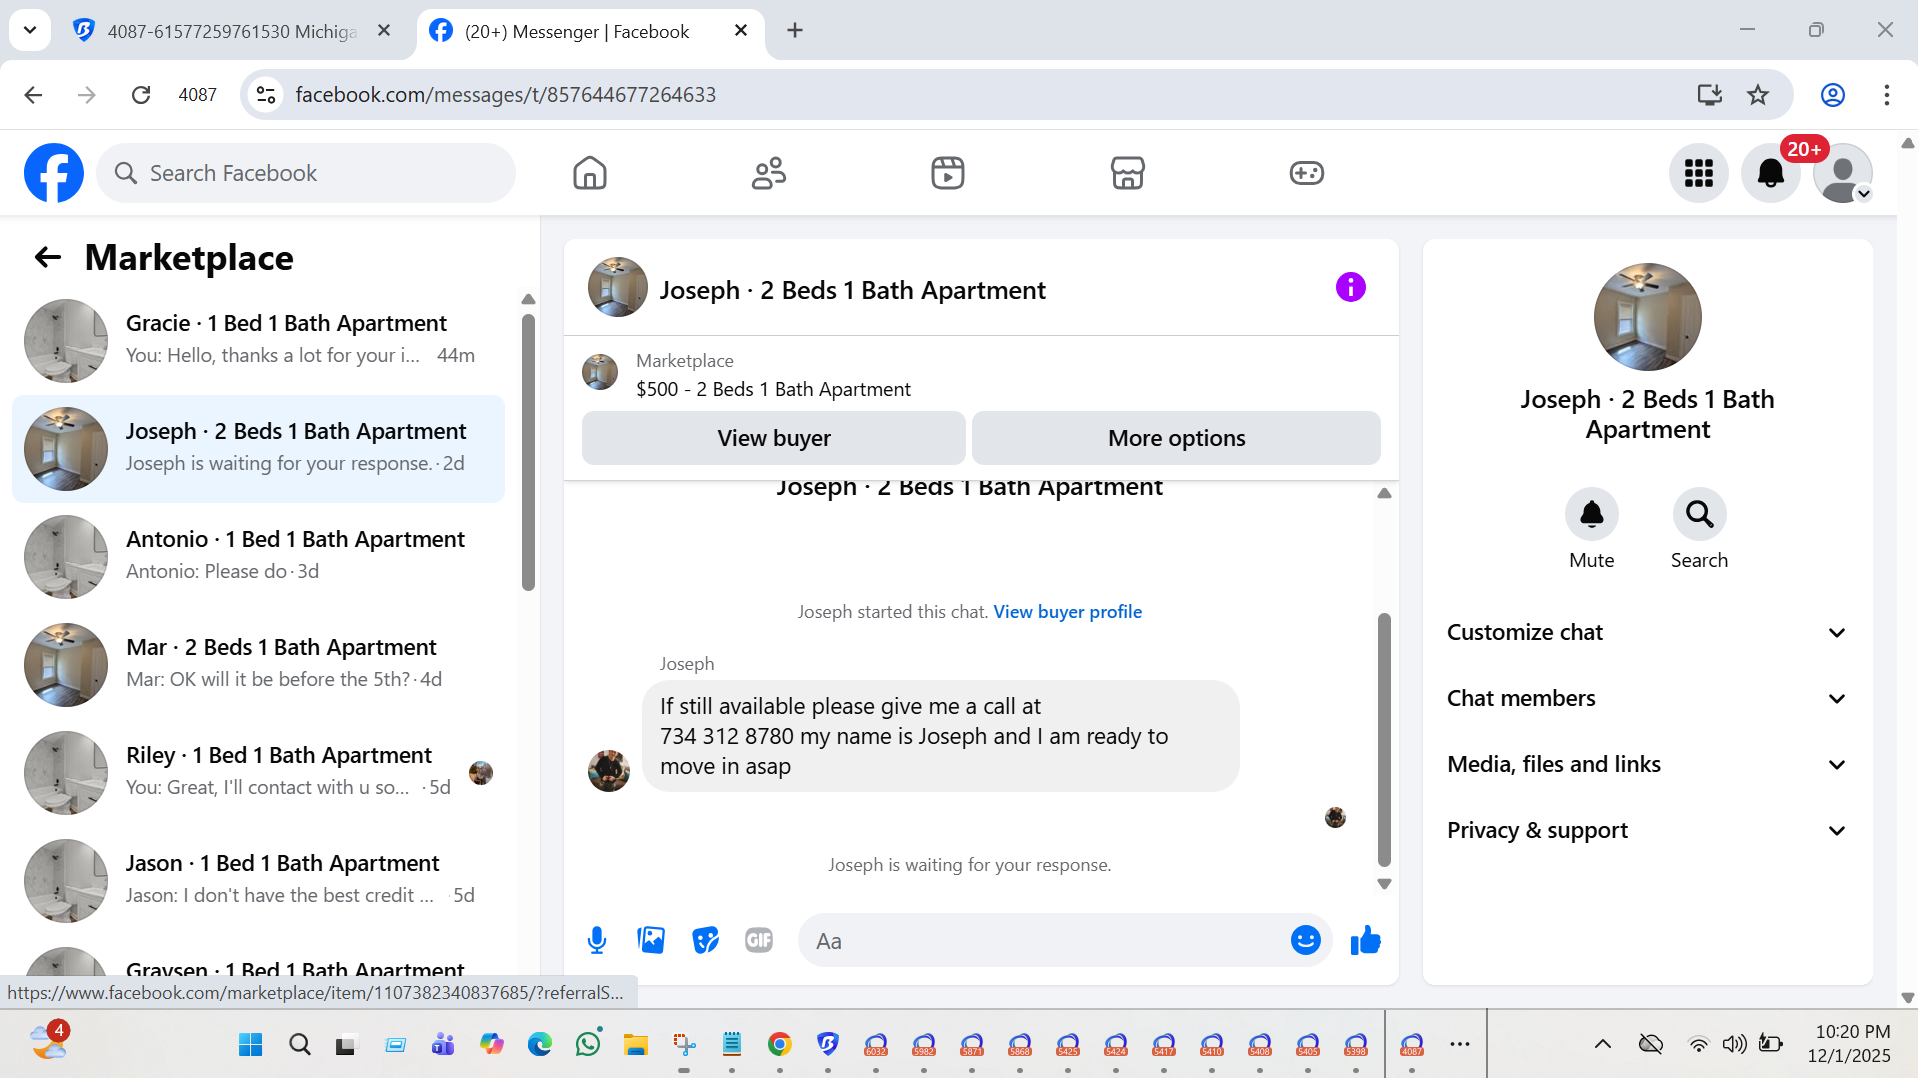Click the View buyer button
Screen dimensions: 1918x1078
click(x=773, y=438)
